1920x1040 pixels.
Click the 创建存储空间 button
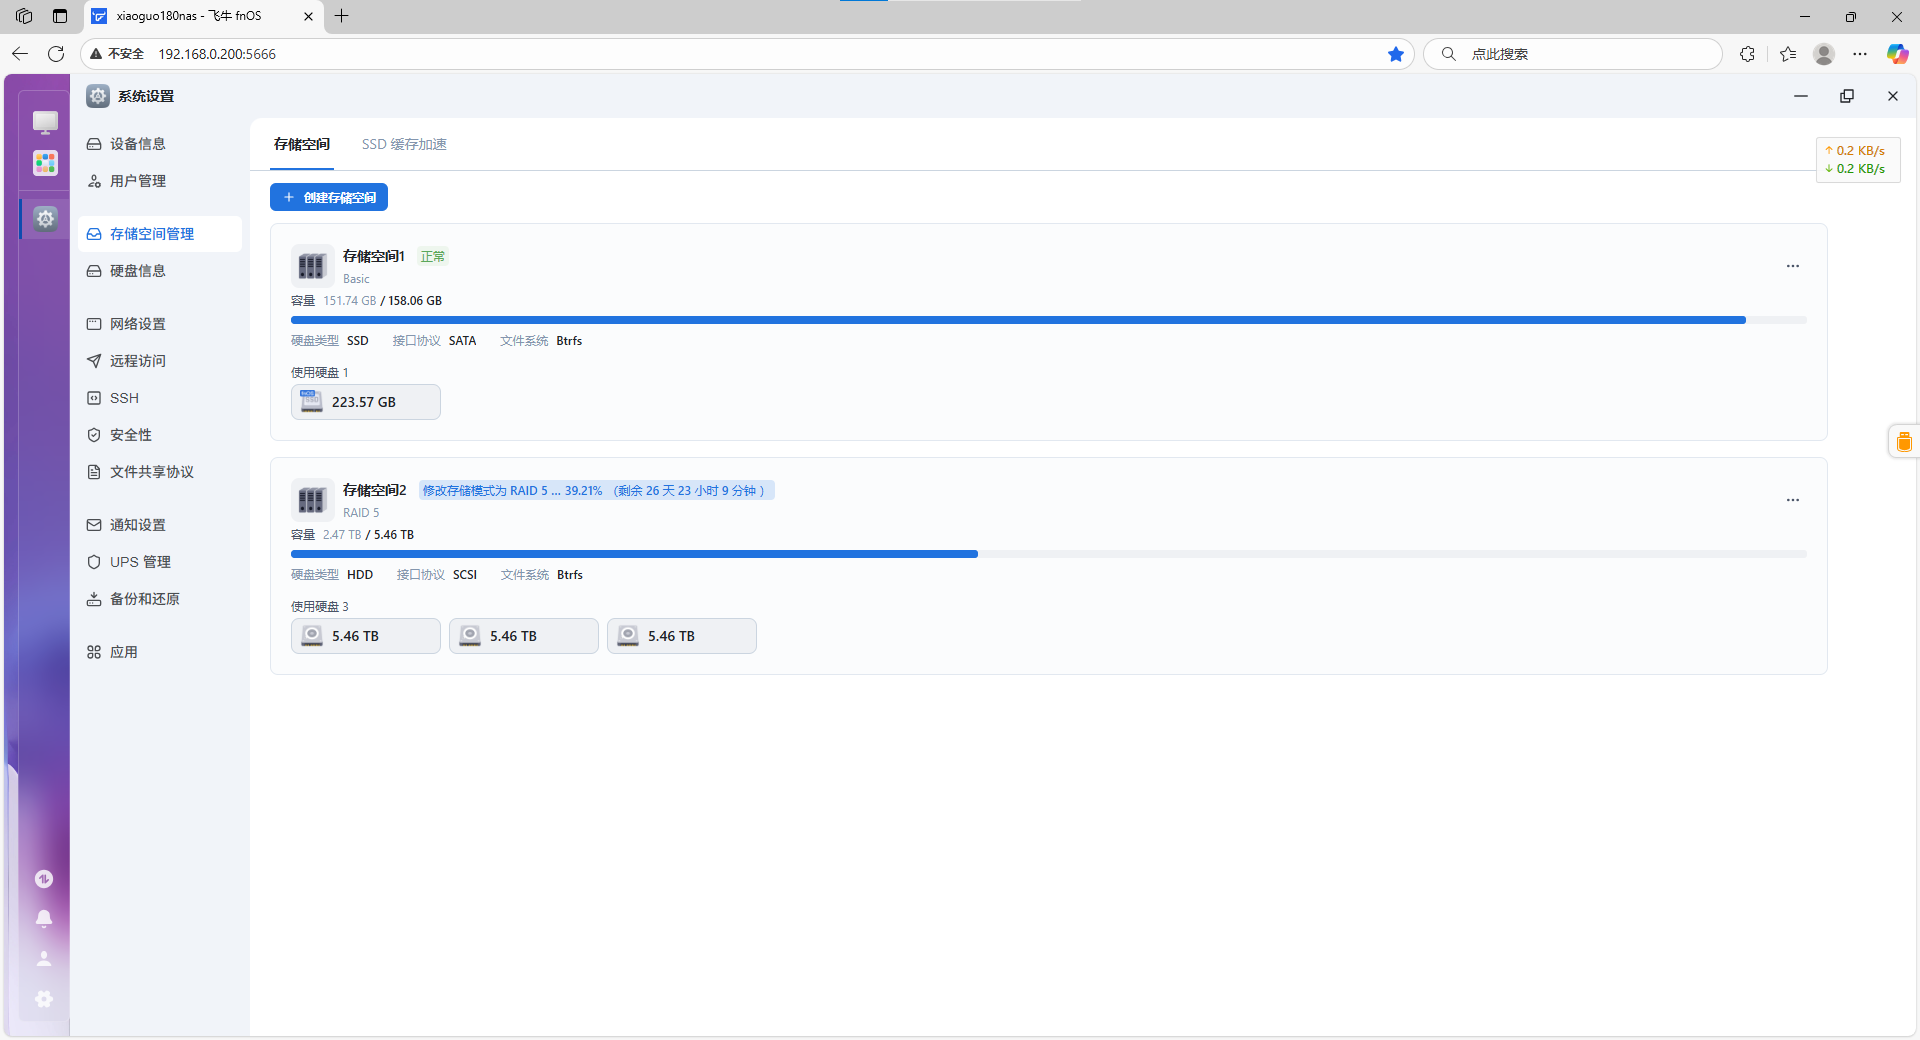tap(329, 197)
